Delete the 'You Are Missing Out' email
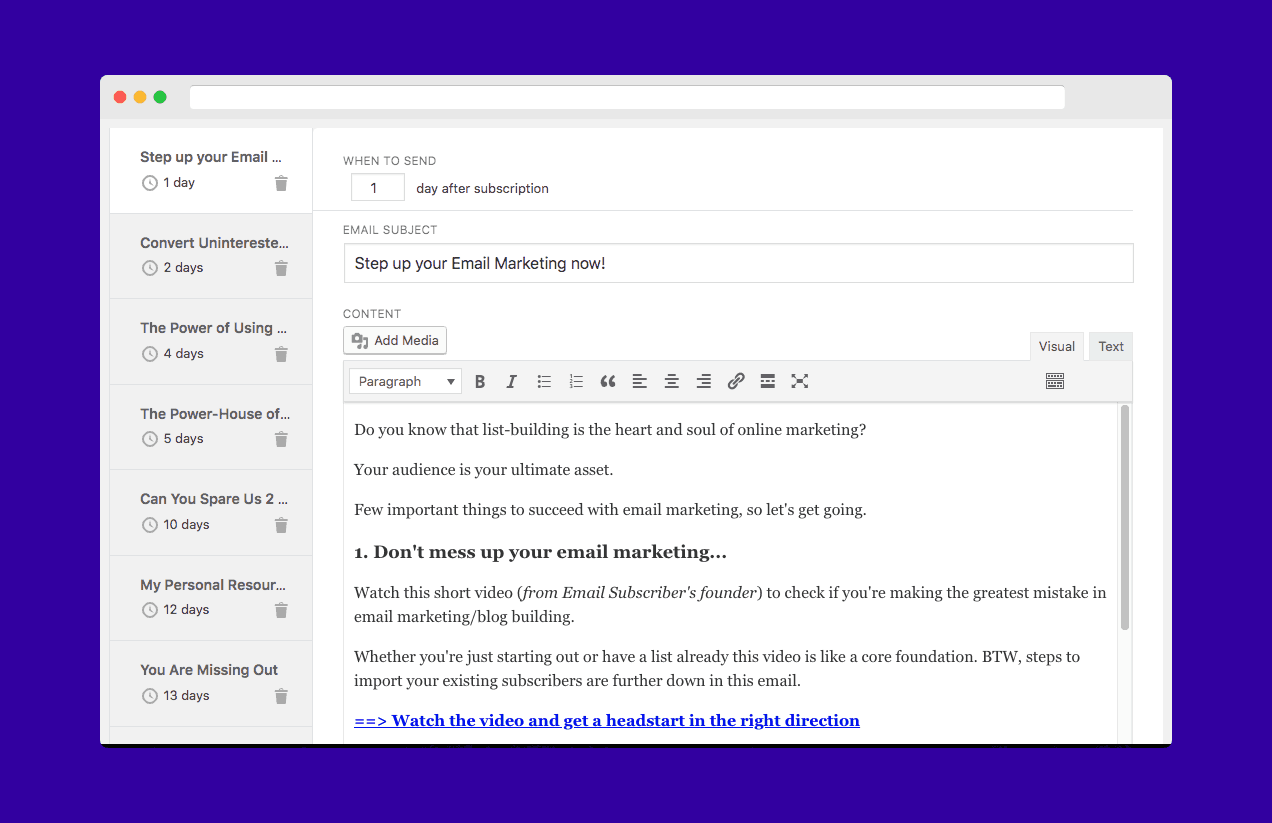The height and width of the screenshot is (823, 1272). [281, 696]
